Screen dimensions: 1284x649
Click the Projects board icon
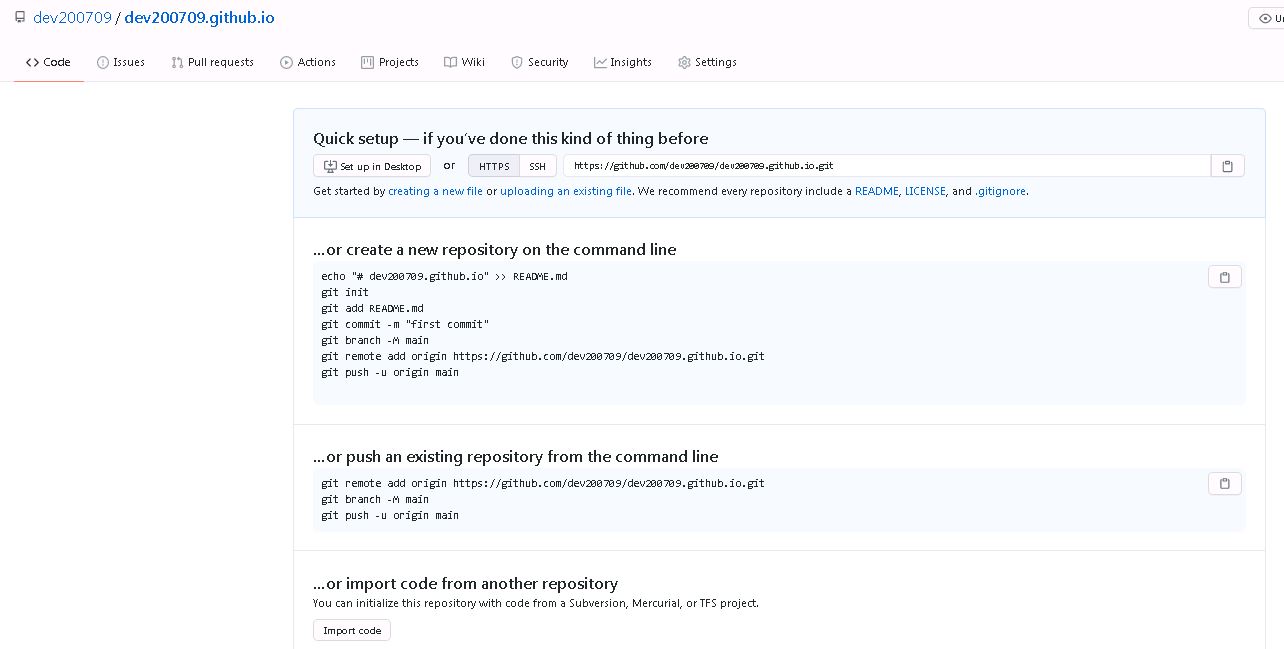(367, 62)
